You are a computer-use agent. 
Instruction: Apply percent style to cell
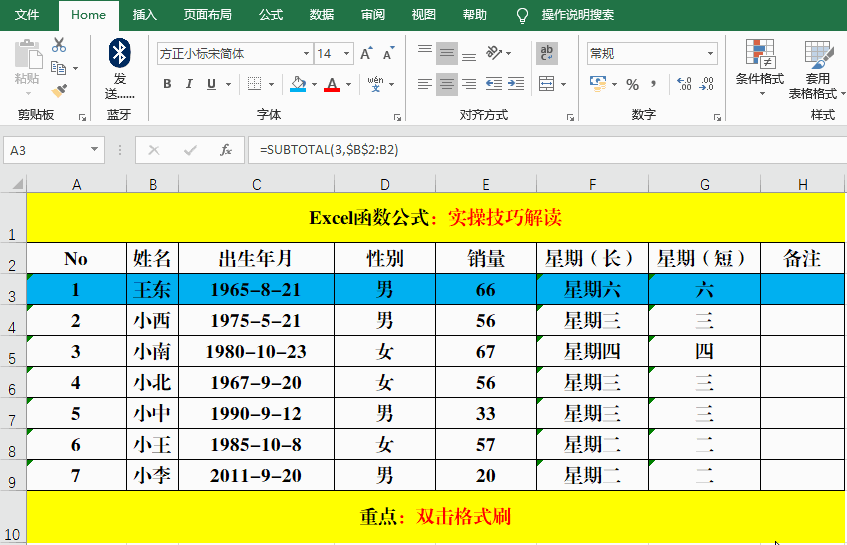coord(632,85)
